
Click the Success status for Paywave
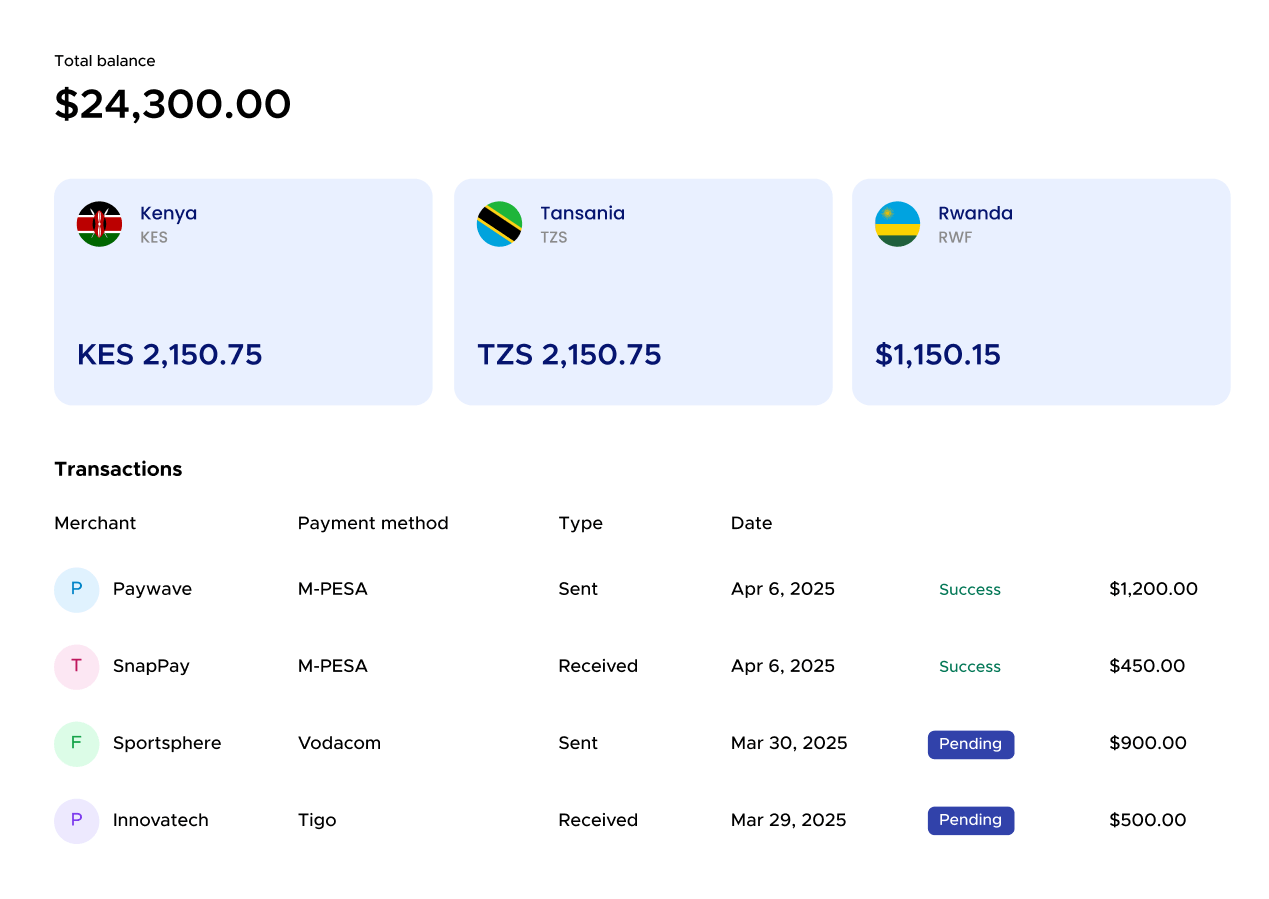969,590
